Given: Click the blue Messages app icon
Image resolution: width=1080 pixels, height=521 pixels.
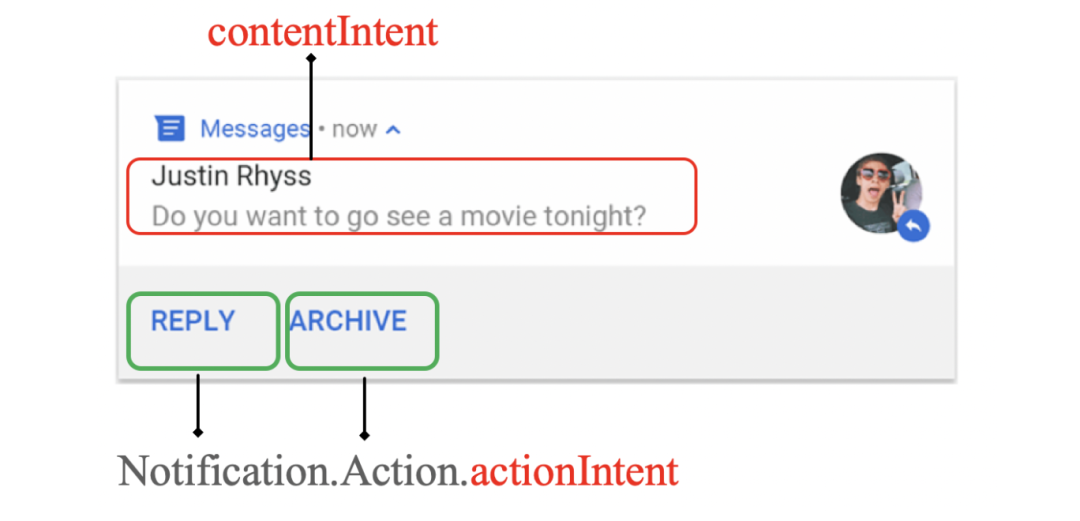Looking at the screenshot, I should pyautogui.click(x=170, y=129).
